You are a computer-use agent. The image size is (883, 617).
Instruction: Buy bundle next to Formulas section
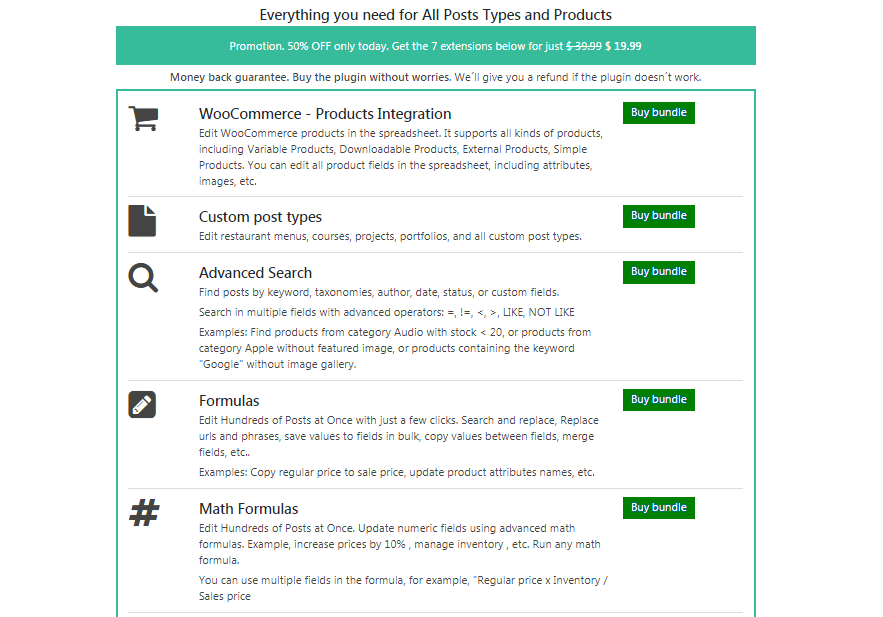pyautogui.click(x=659, y=400)
